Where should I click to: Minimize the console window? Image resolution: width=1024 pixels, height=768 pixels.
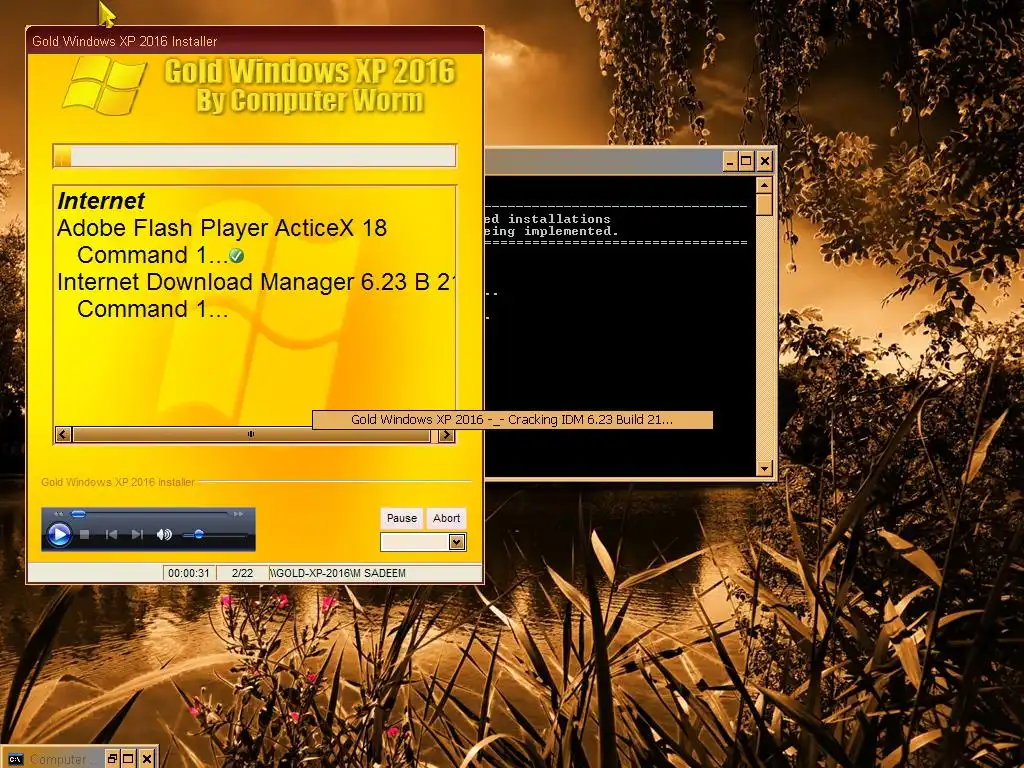tap(731, 161)
